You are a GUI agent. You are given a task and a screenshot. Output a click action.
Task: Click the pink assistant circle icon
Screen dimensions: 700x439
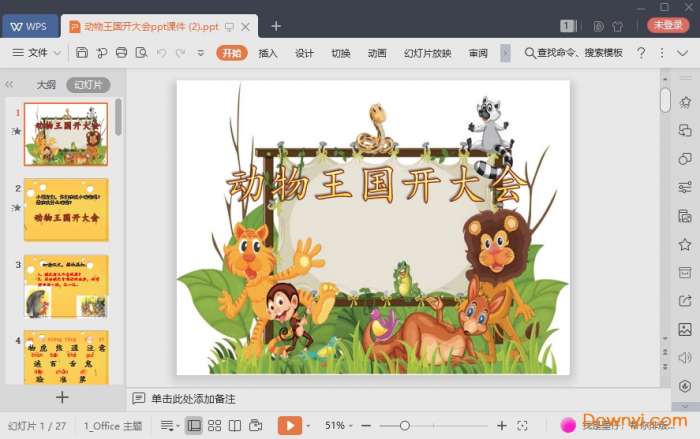[568, 425]
